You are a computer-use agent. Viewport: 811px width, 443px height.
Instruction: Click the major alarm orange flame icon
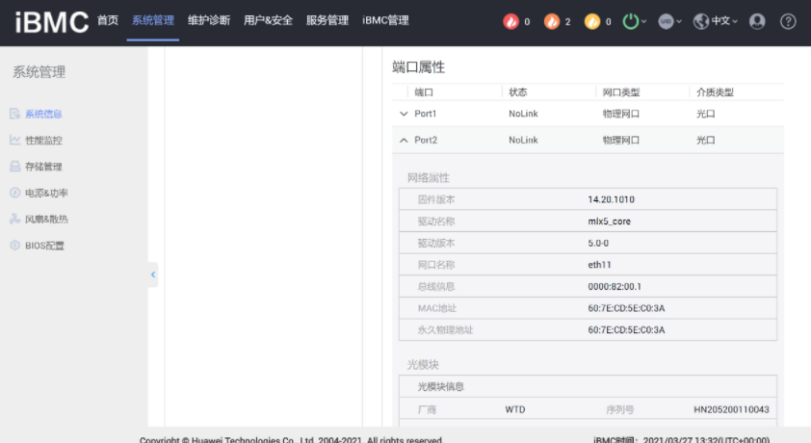point(551,21)
